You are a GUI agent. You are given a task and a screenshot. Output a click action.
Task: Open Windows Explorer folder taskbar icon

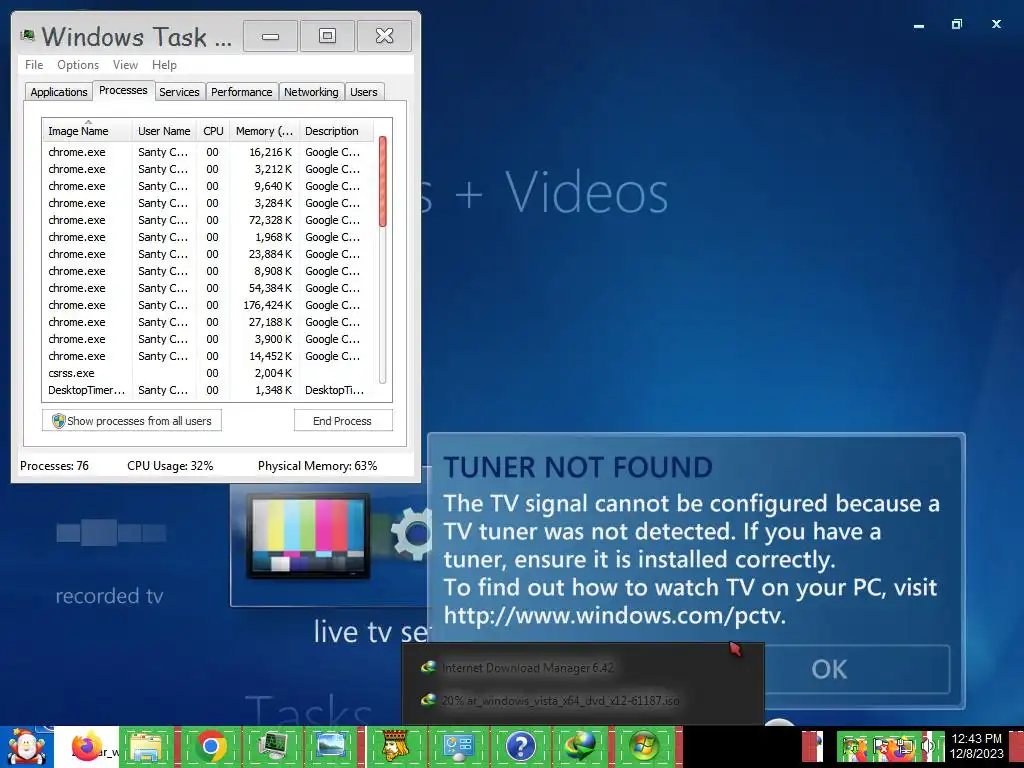click(x=146, y=746)
